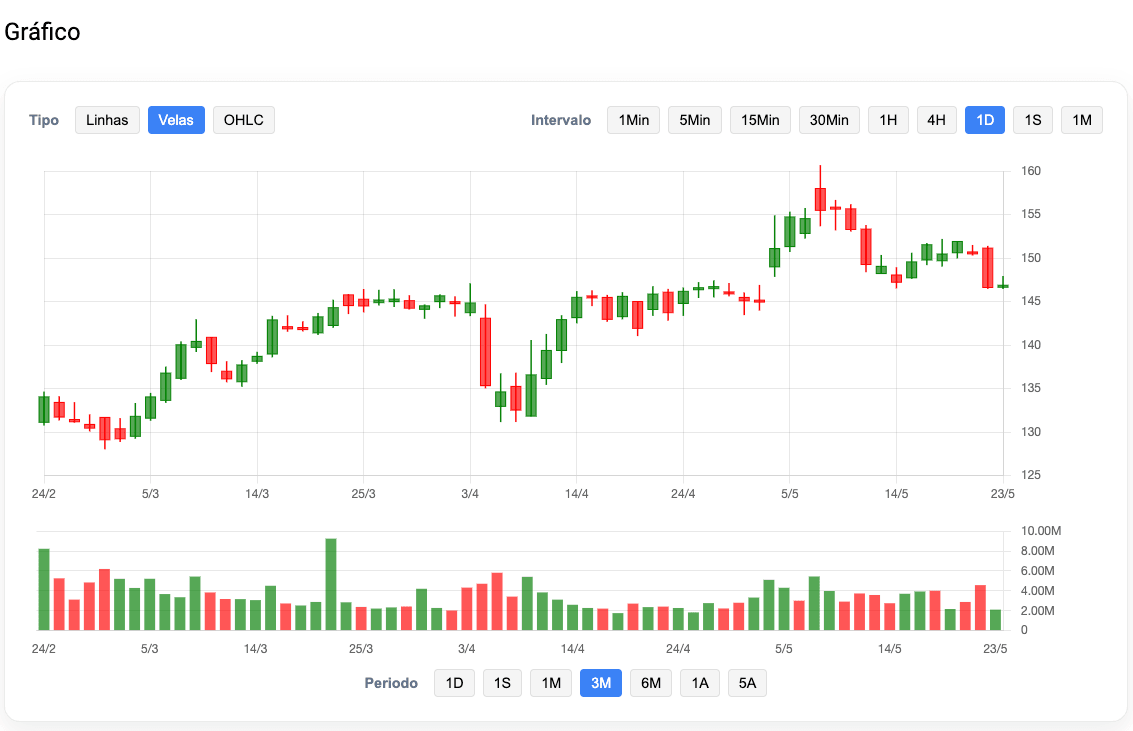Click the highest candle near 160
1133x731 pixels.
click(820, 198)
